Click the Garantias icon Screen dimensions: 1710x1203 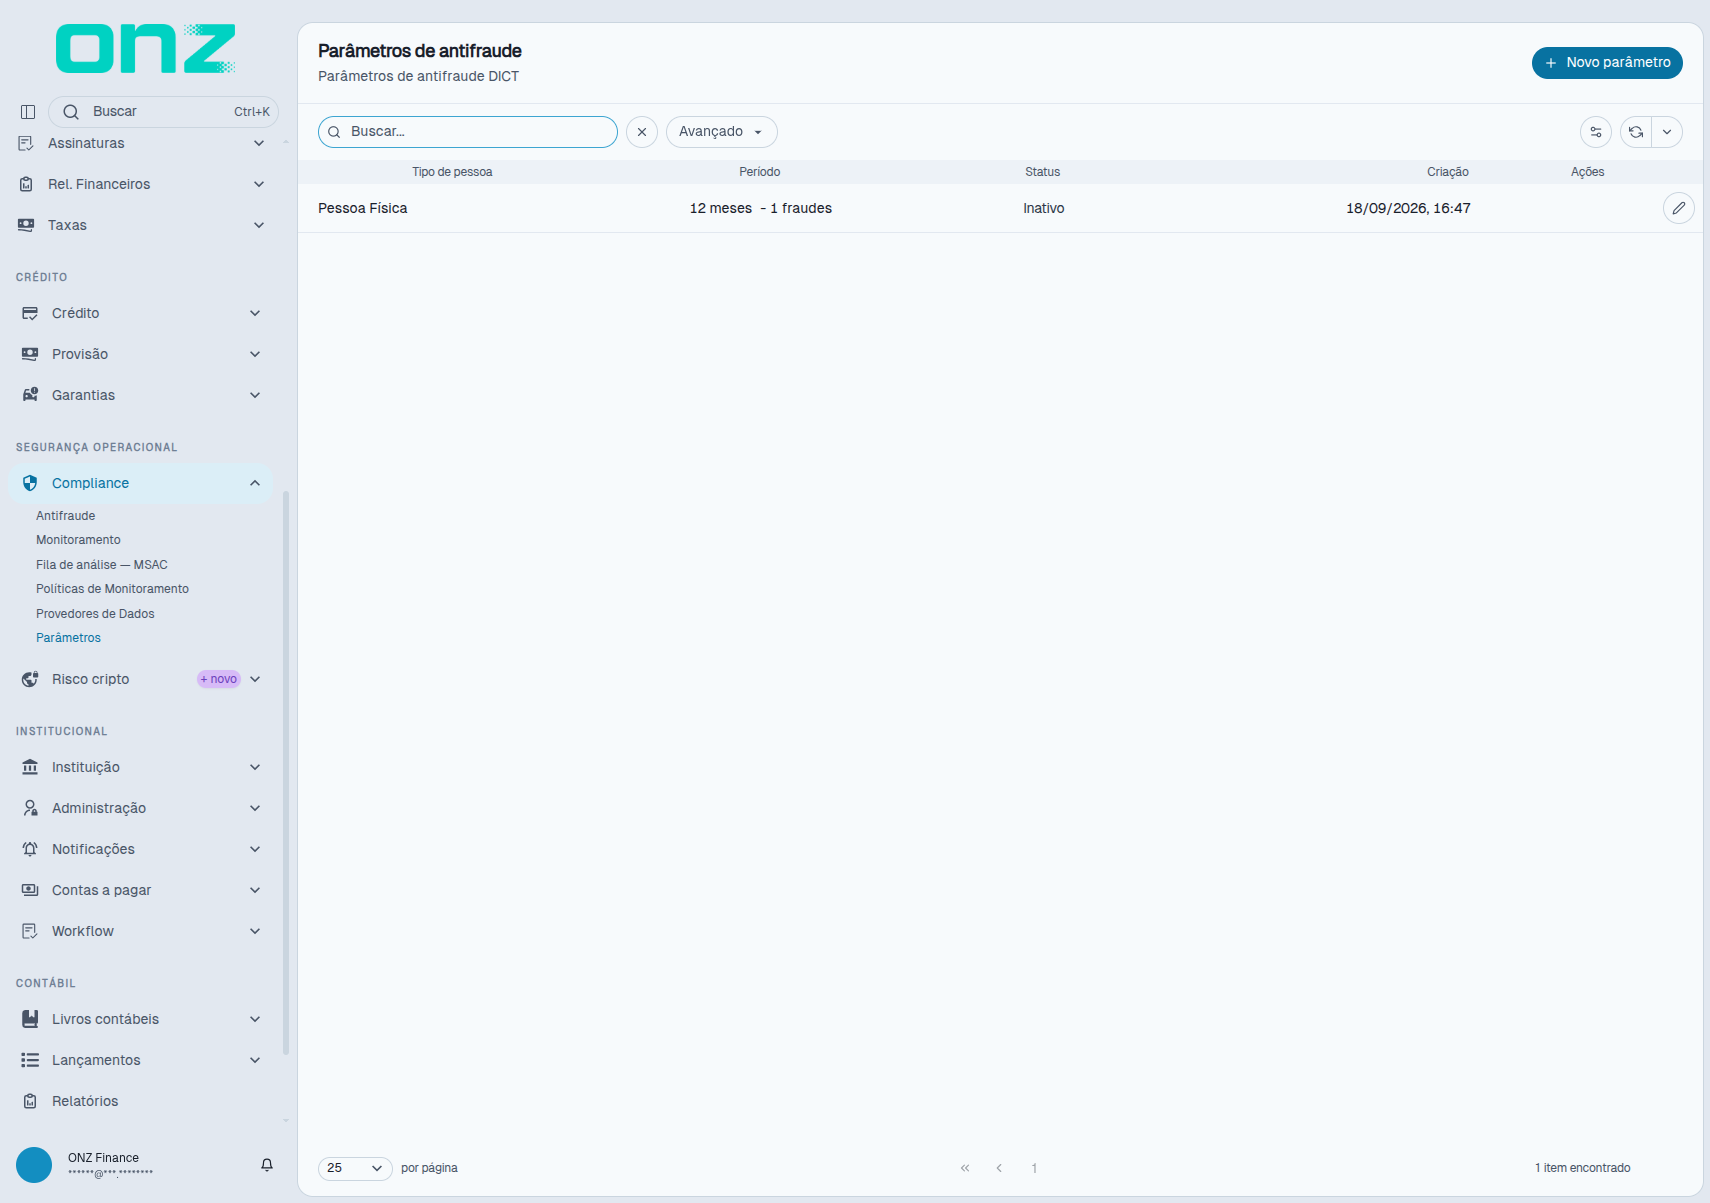click(30, 395)
